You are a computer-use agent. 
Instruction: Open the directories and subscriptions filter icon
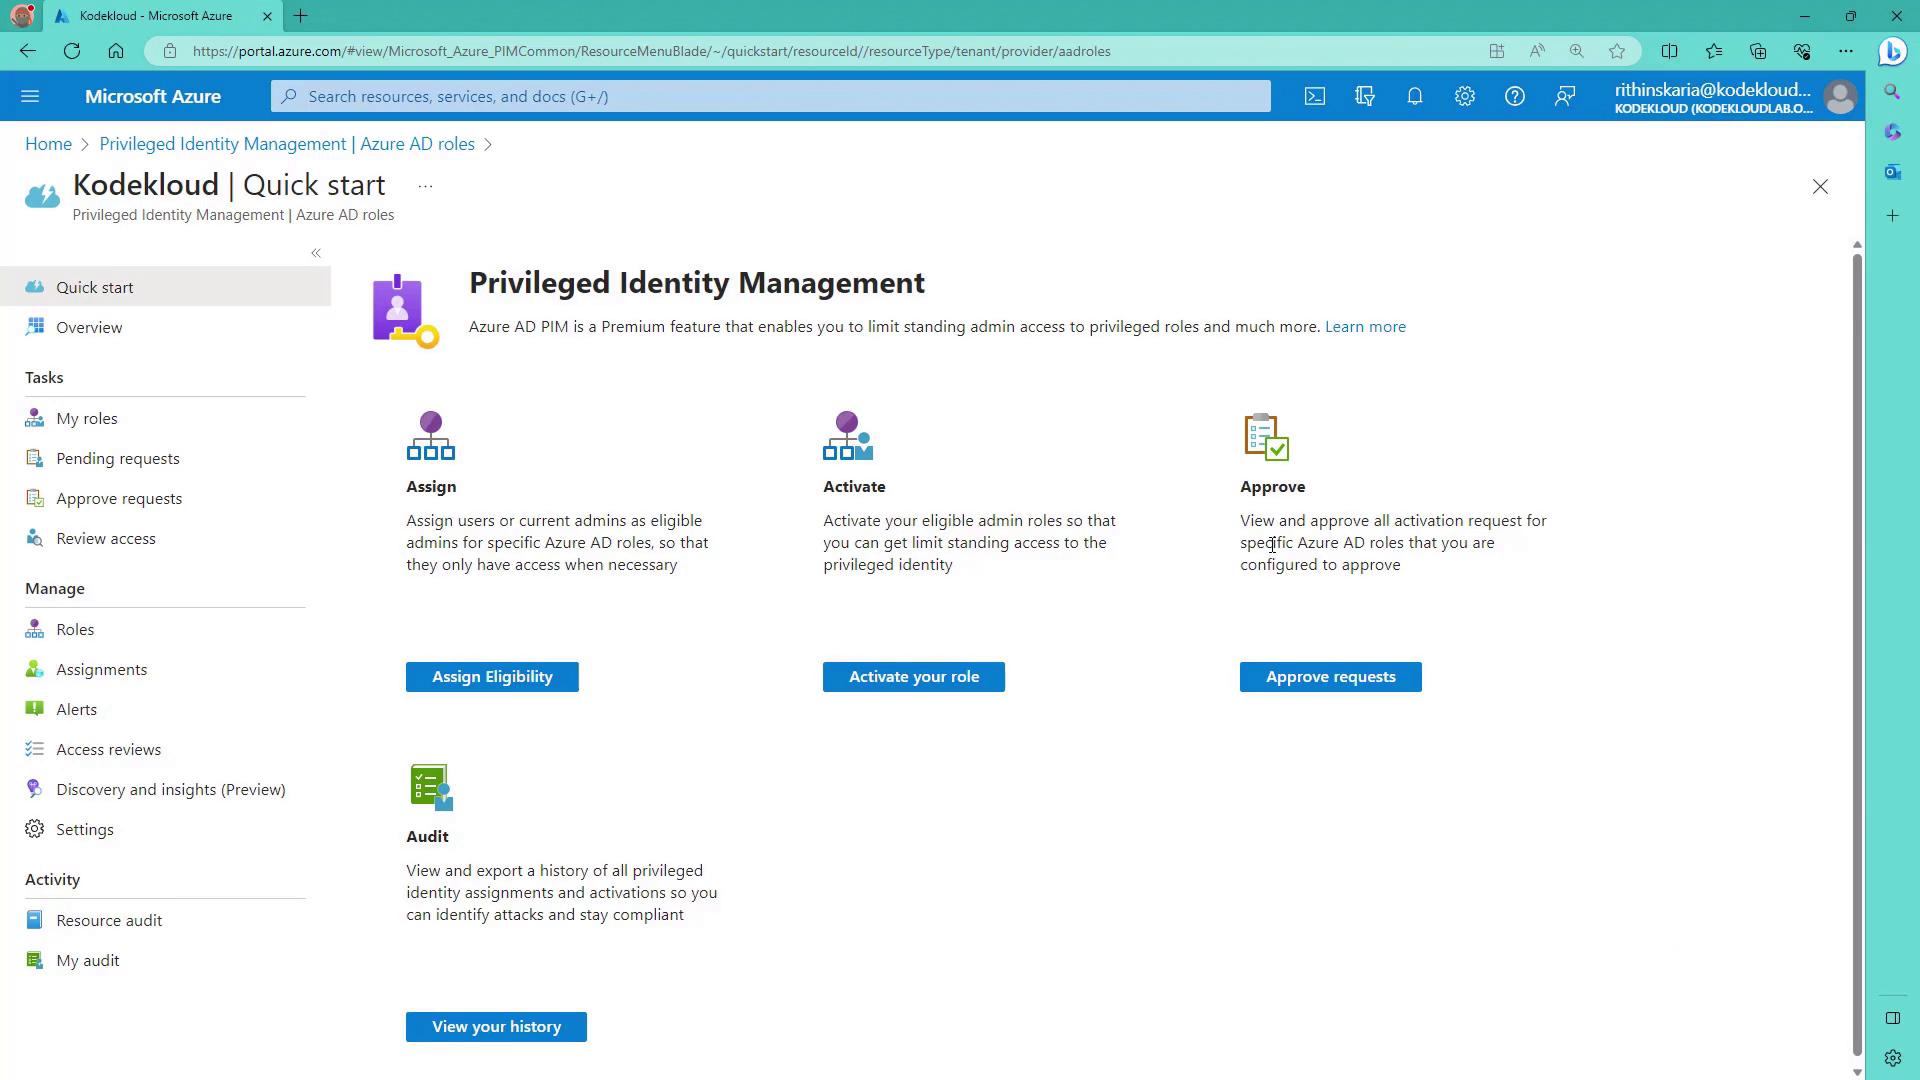1365,97
